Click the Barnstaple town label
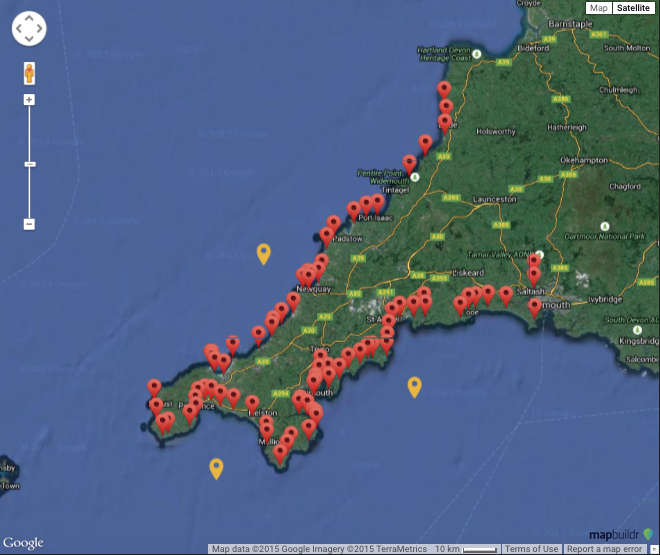The image size is (660, 555). [570, 24]
